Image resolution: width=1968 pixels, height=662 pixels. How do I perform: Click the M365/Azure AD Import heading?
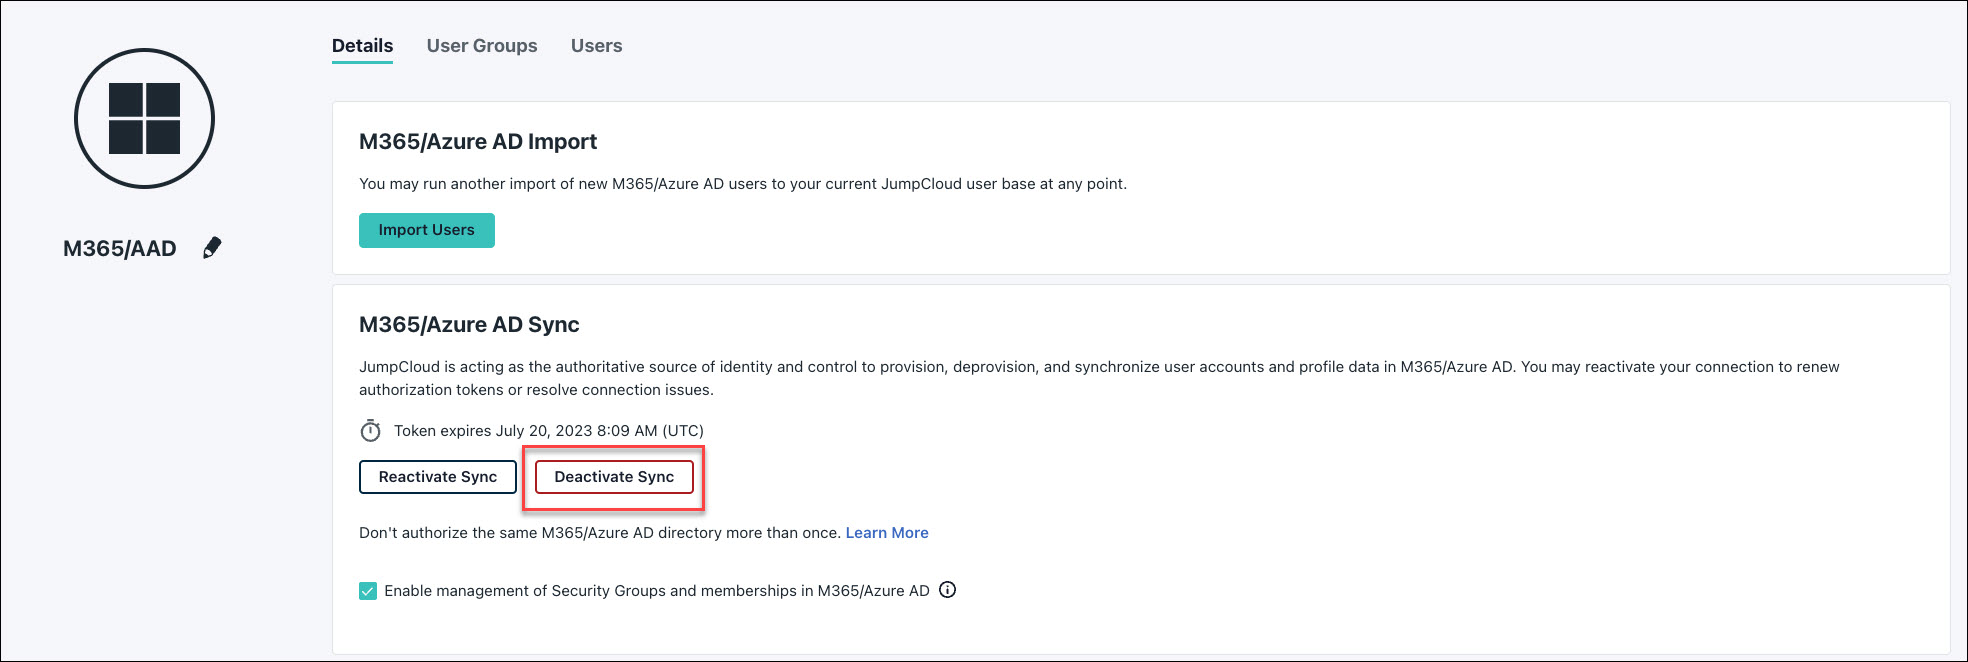coord(477,142)
